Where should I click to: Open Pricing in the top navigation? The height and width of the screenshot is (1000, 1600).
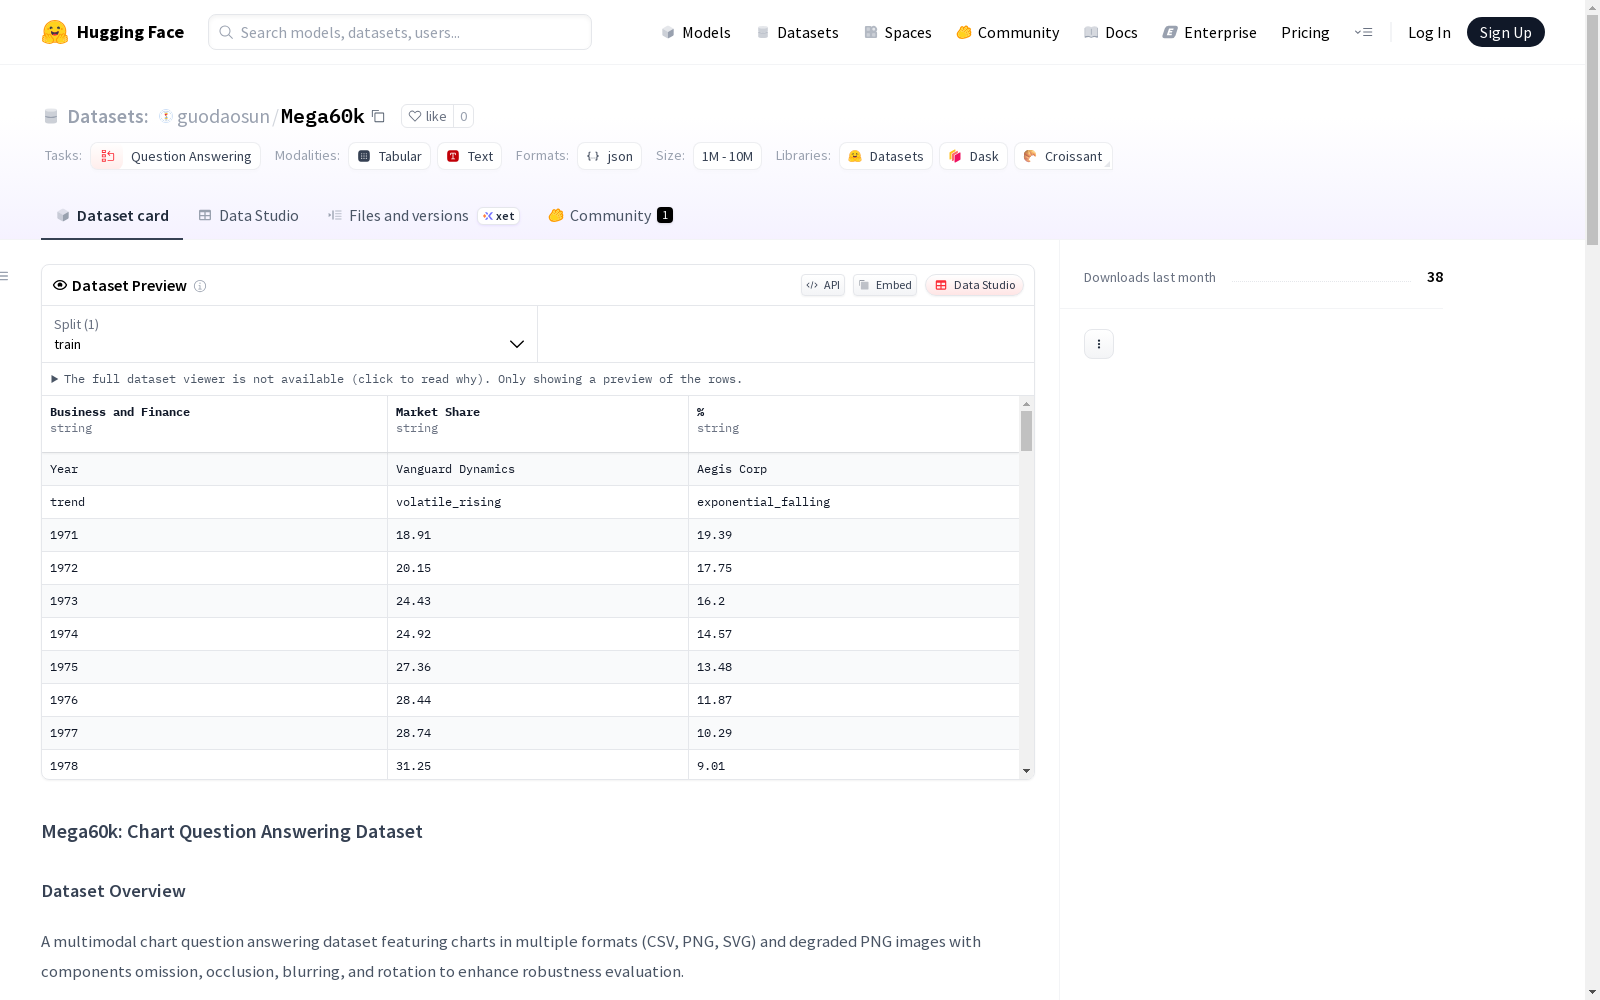[x=1305, y=32]
